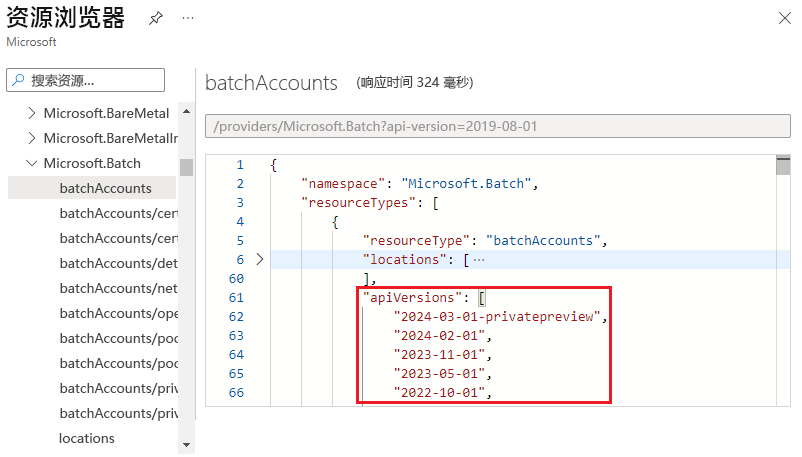Expand the folded locations array arrow
The height and width of the screenshot is (457, 802).
coord(260,259)
